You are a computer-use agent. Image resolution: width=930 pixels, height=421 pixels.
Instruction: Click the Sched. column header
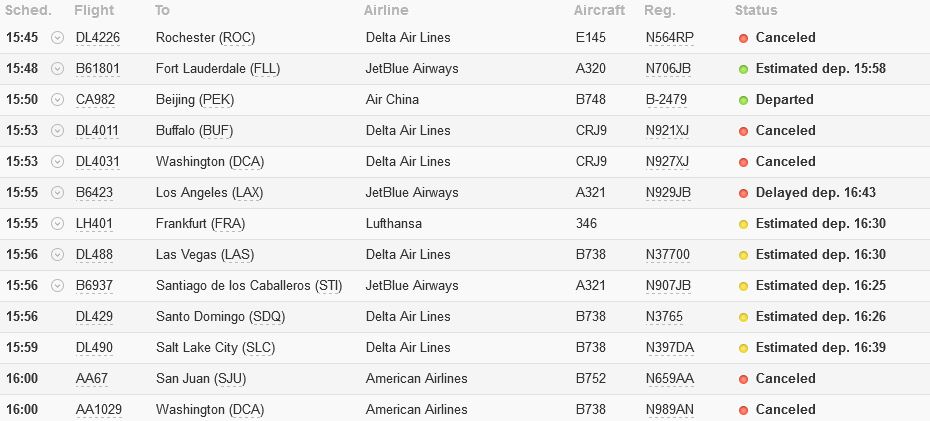pyautogui.click(x=28, y=10)
